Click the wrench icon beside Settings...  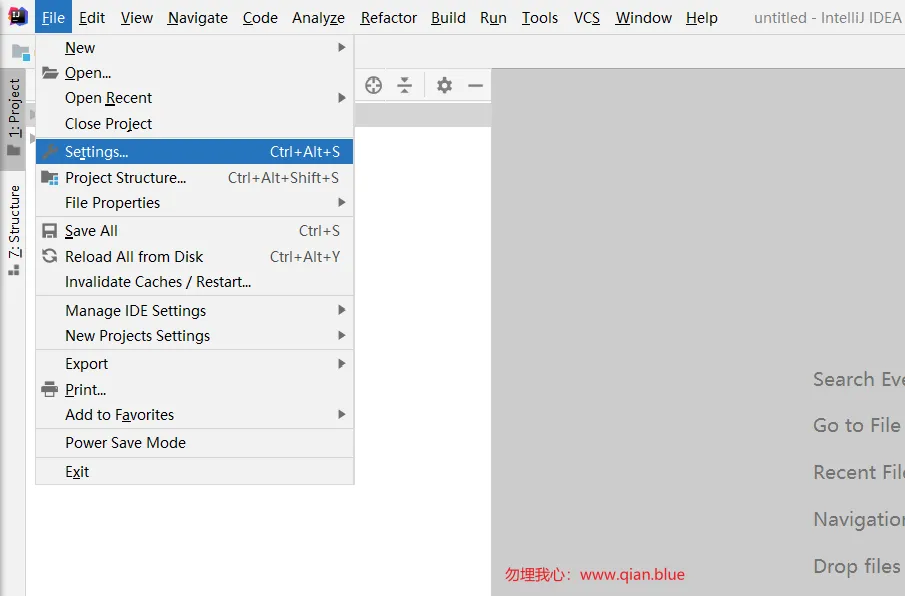(50, 152)
